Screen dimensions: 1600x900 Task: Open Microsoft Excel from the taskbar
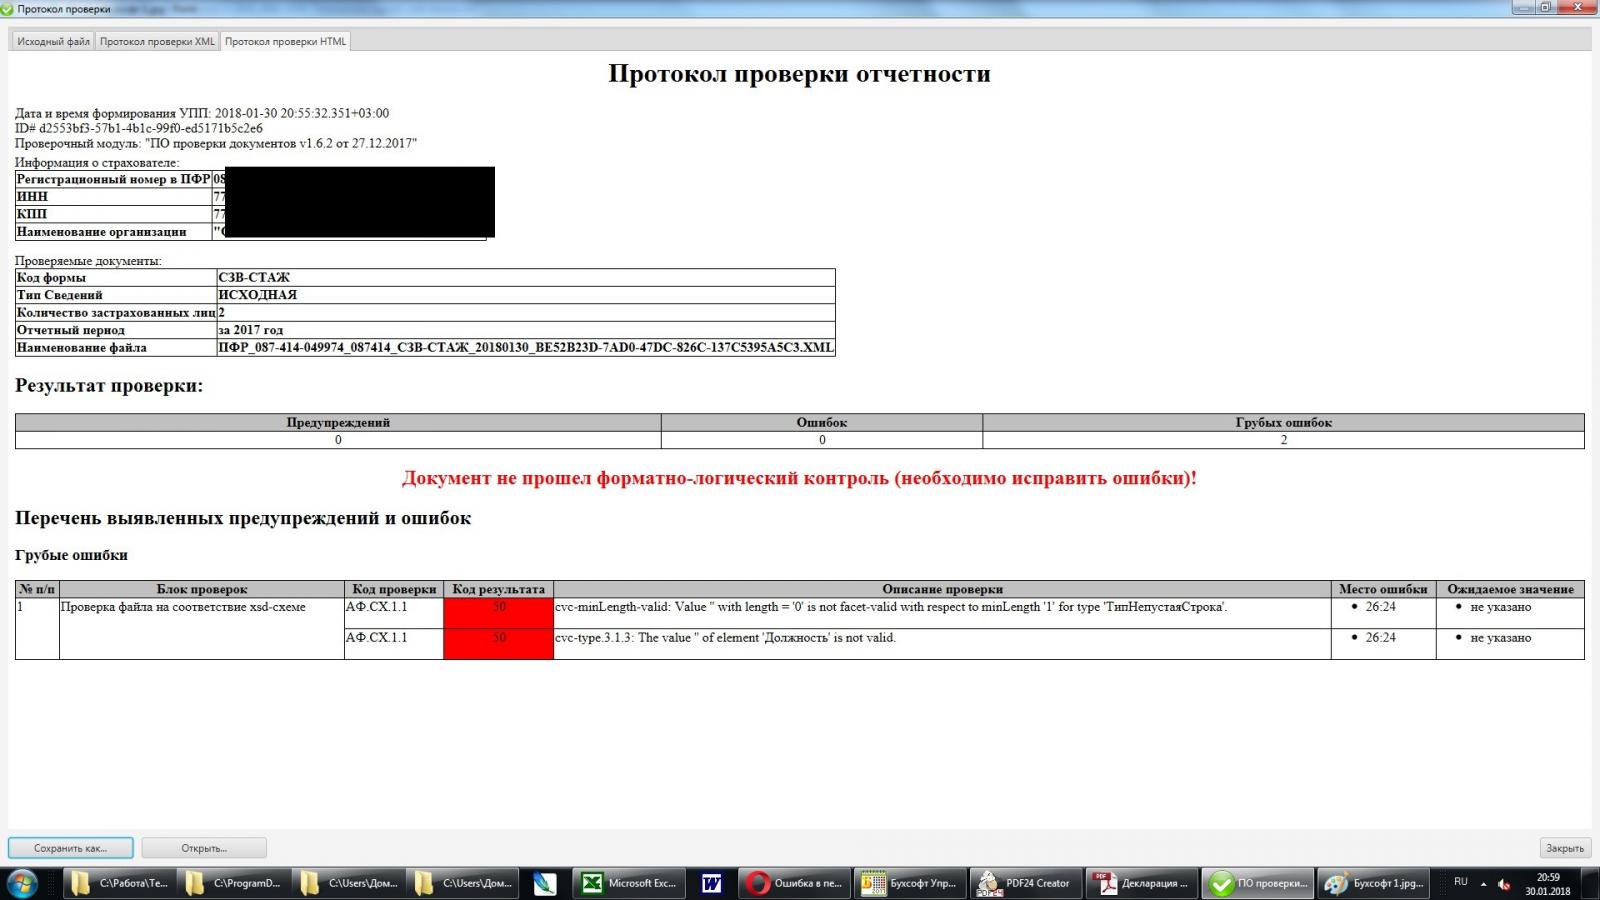(629, 883)
